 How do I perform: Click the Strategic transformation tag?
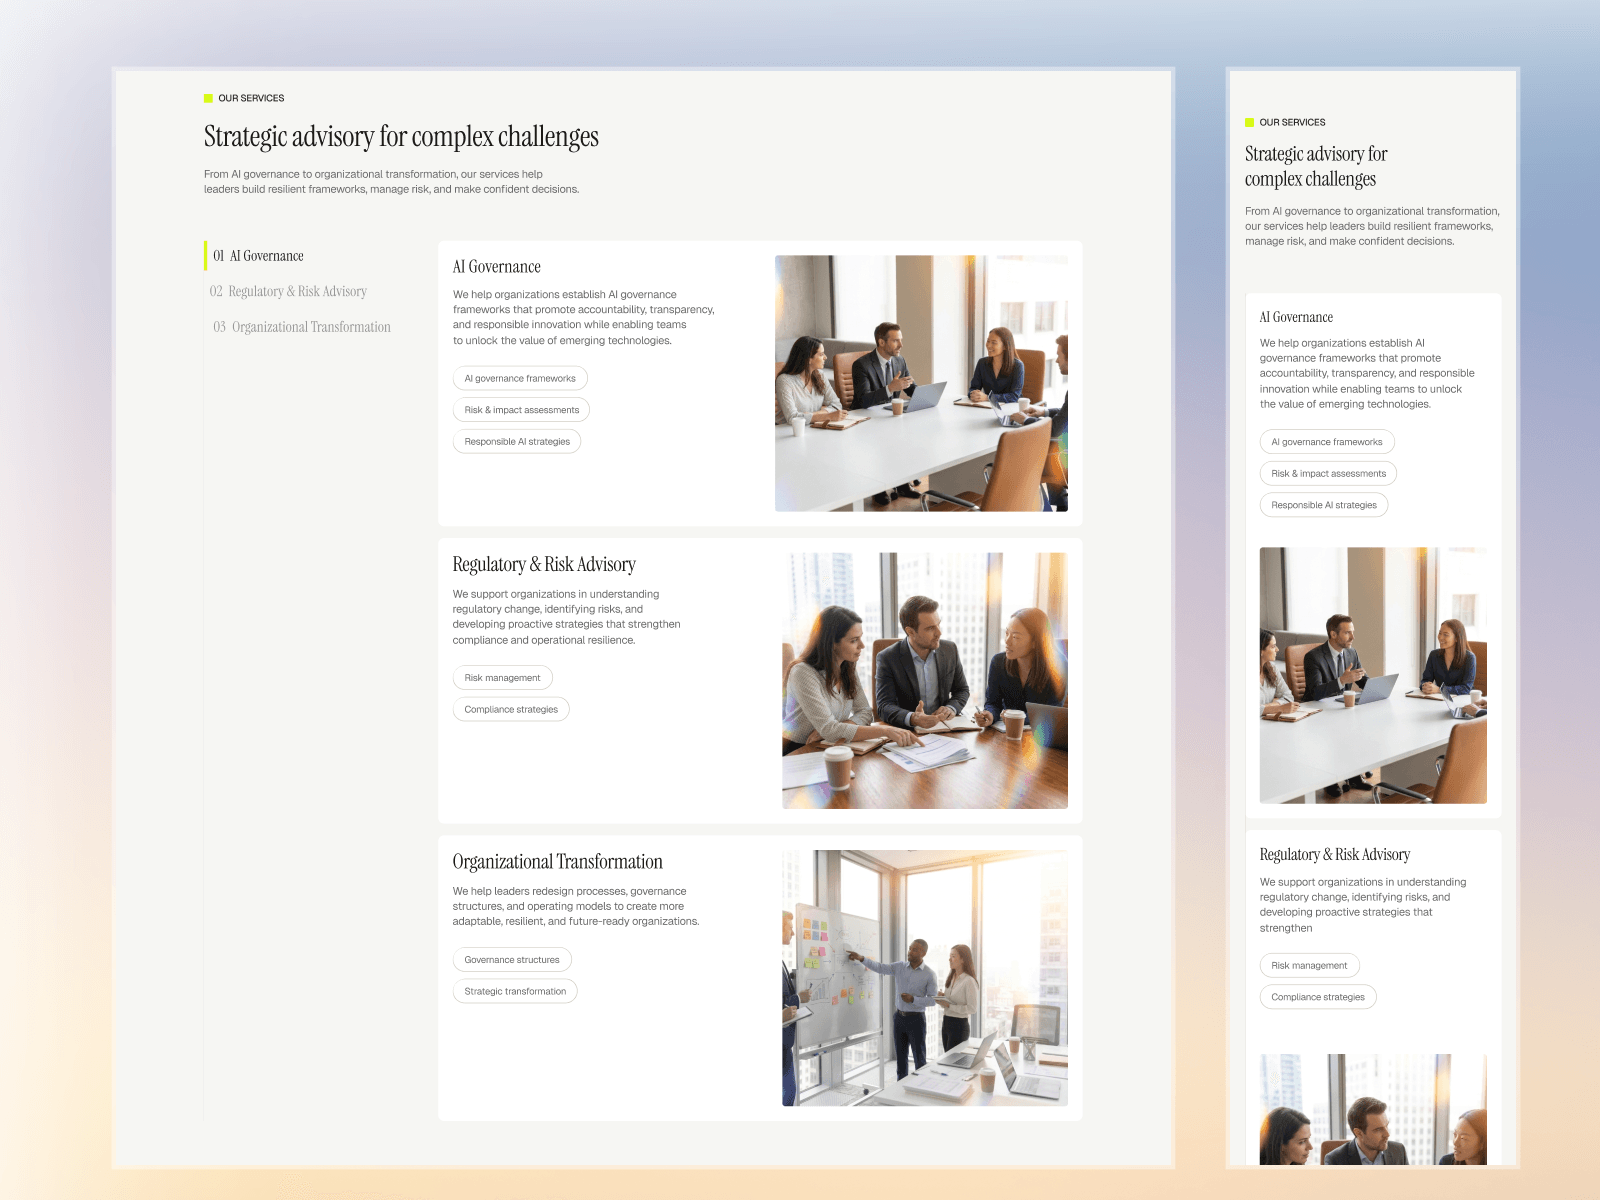(515, 991)
